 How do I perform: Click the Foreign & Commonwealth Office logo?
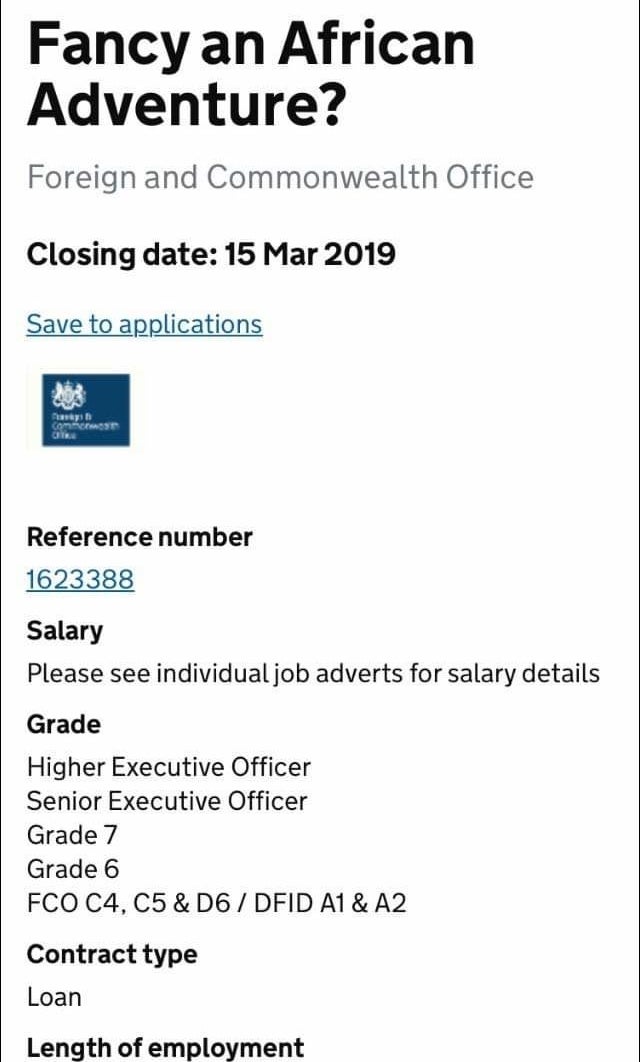coord(86,410)
